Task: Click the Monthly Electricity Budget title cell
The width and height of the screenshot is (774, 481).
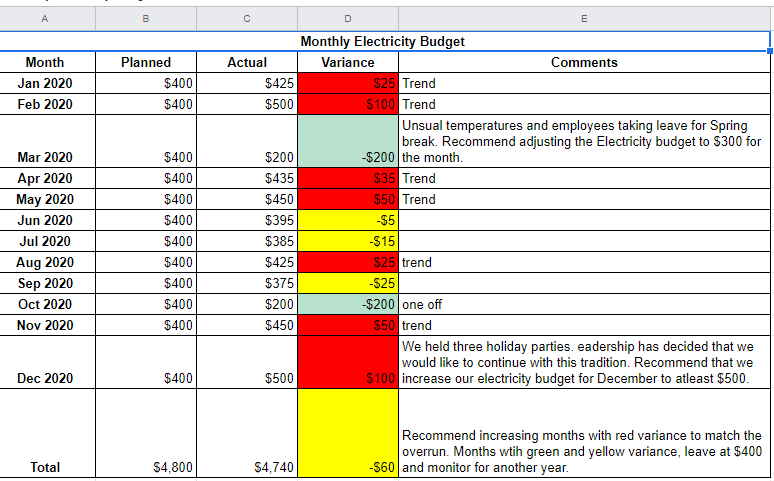Action: click(x=385, y=41)
